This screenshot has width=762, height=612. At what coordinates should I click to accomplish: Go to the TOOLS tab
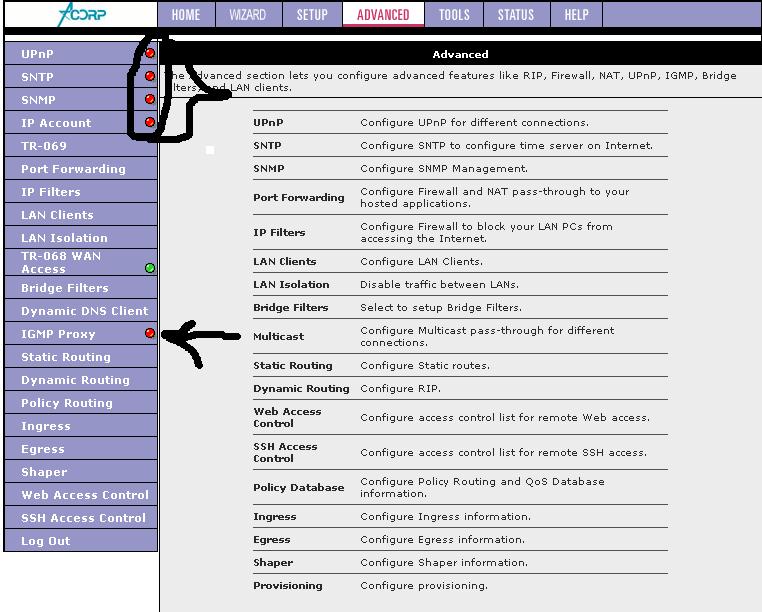click(x=454, y=15)
